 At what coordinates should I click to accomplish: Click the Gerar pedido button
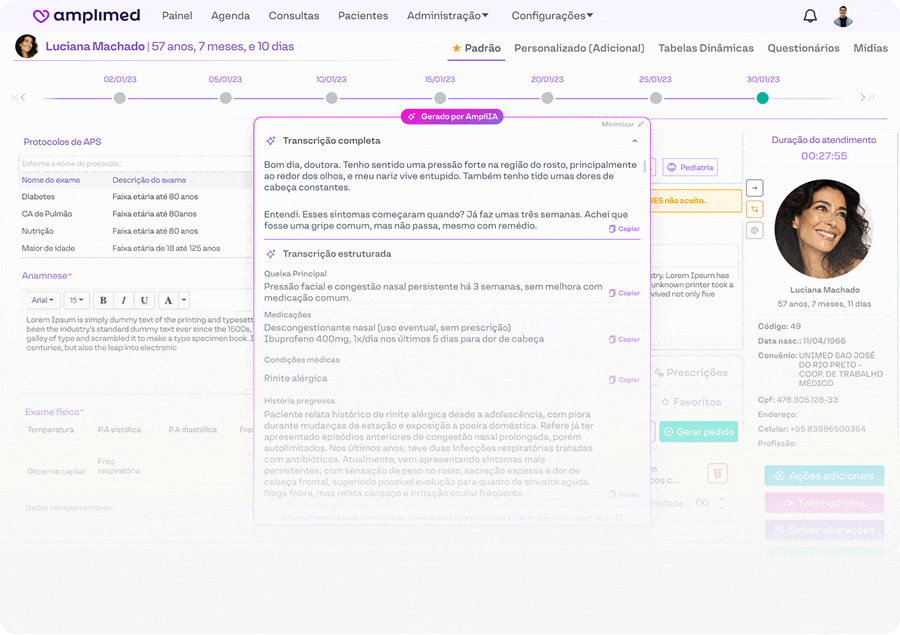click(x=698, y=432)
